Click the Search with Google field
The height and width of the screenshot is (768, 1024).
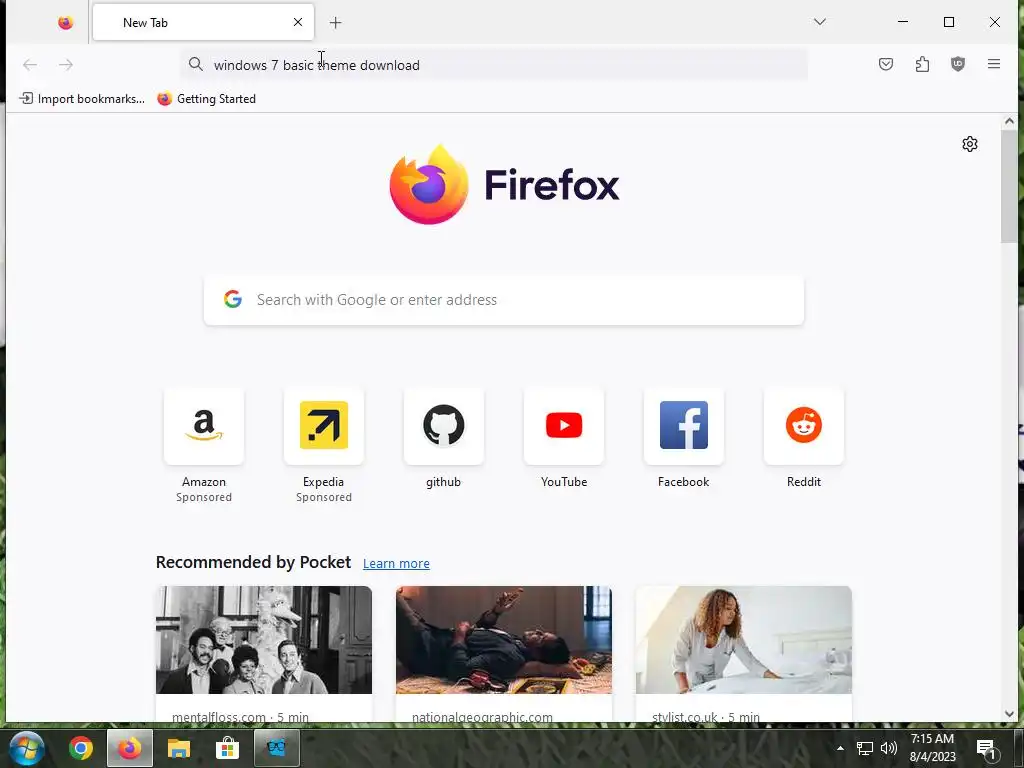(504, 300)
